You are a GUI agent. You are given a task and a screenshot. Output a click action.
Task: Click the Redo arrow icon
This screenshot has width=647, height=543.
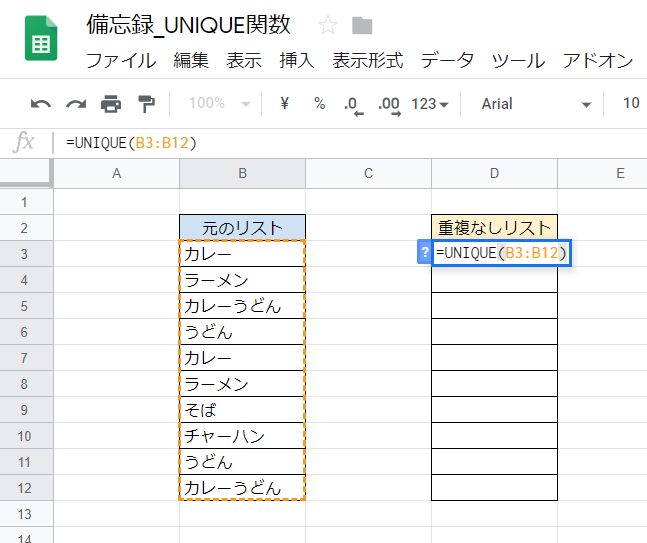point(76,104)
